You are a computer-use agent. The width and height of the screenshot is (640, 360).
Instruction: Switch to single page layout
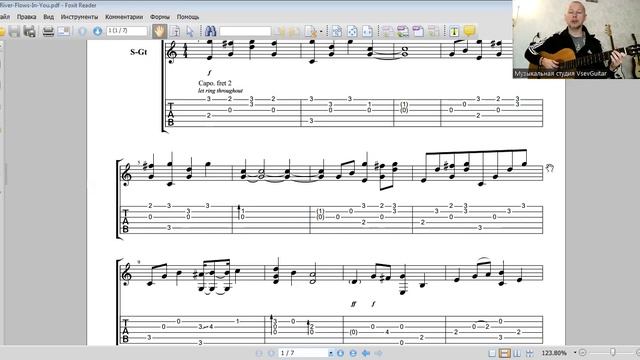point(492,353)
